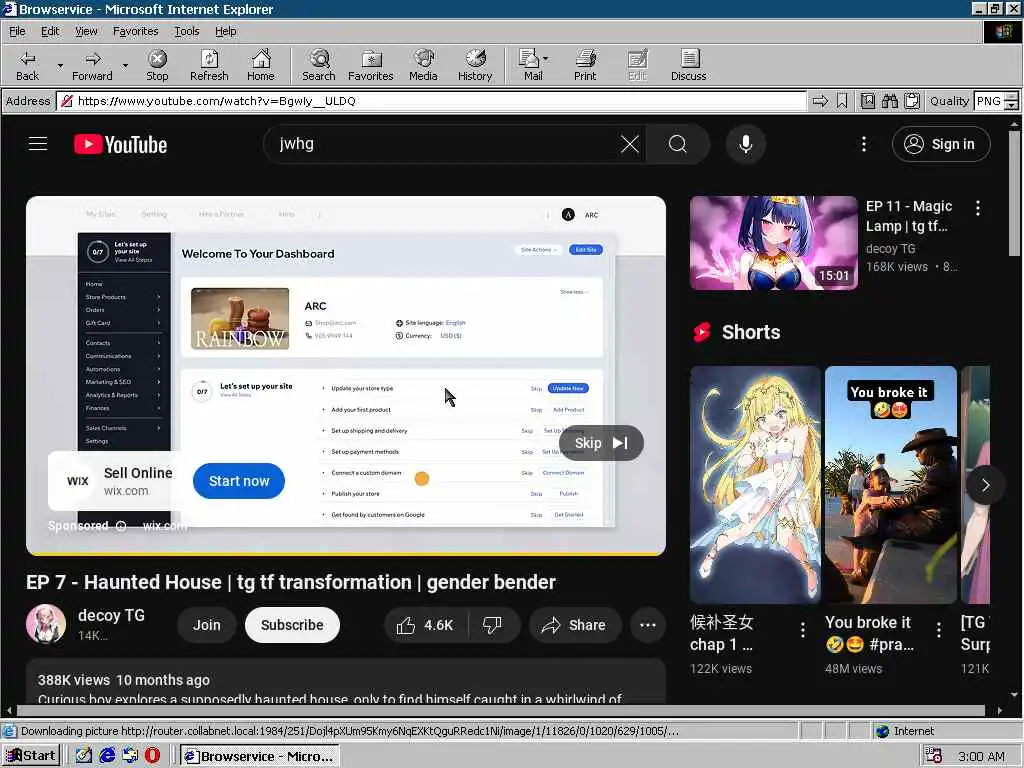
Task: Open the File menu
Action: pyautogui.click(x=17, y=31)
